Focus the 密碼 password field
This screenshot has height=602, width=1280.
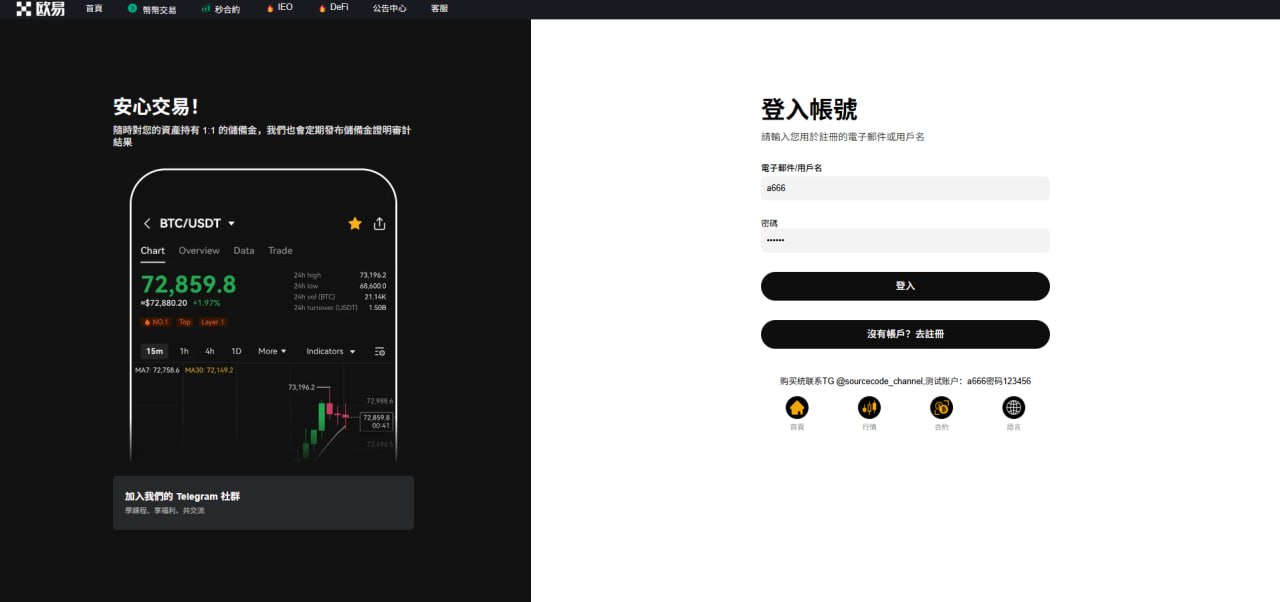tap(905, 241)
